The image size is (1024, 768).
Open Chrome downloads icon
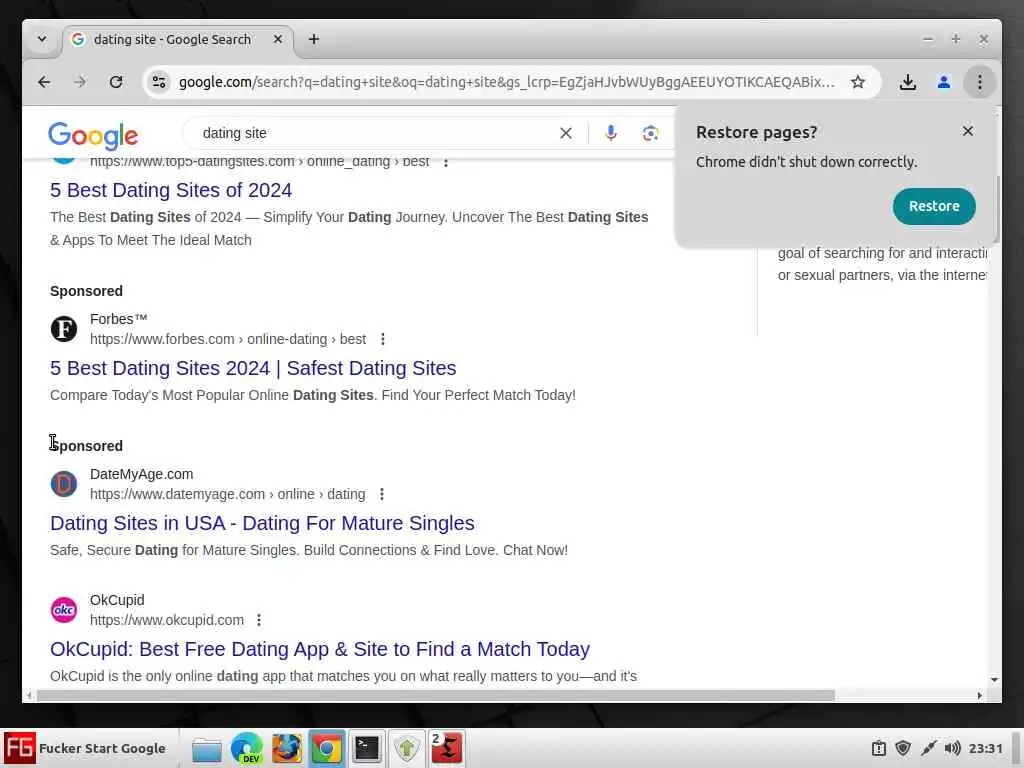tap(908, 82)
